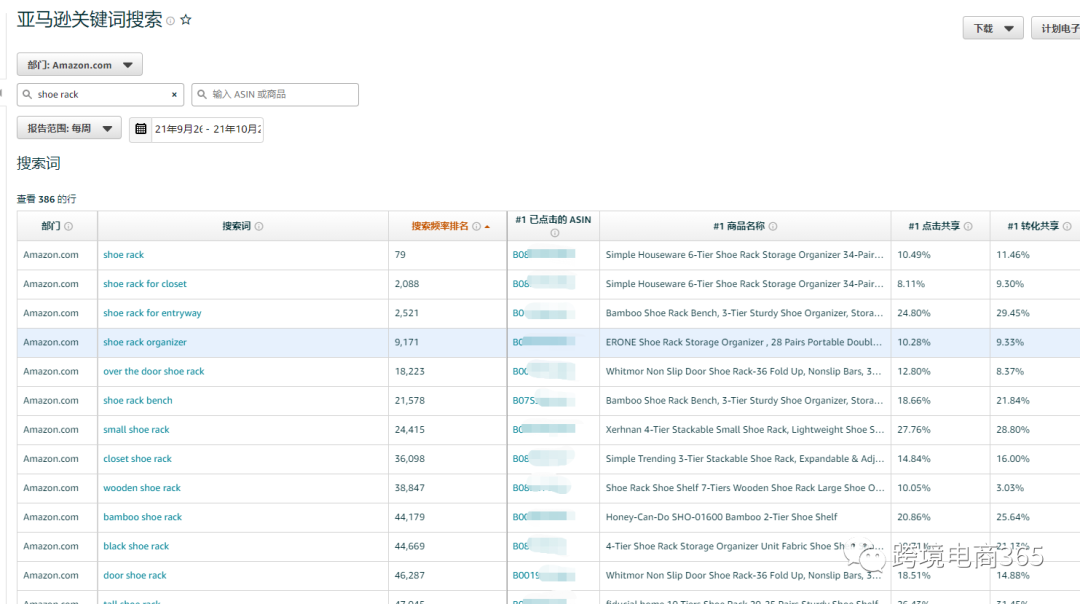Click info icon next to page title
This screenshot has width=1080, height=604.
170,21
